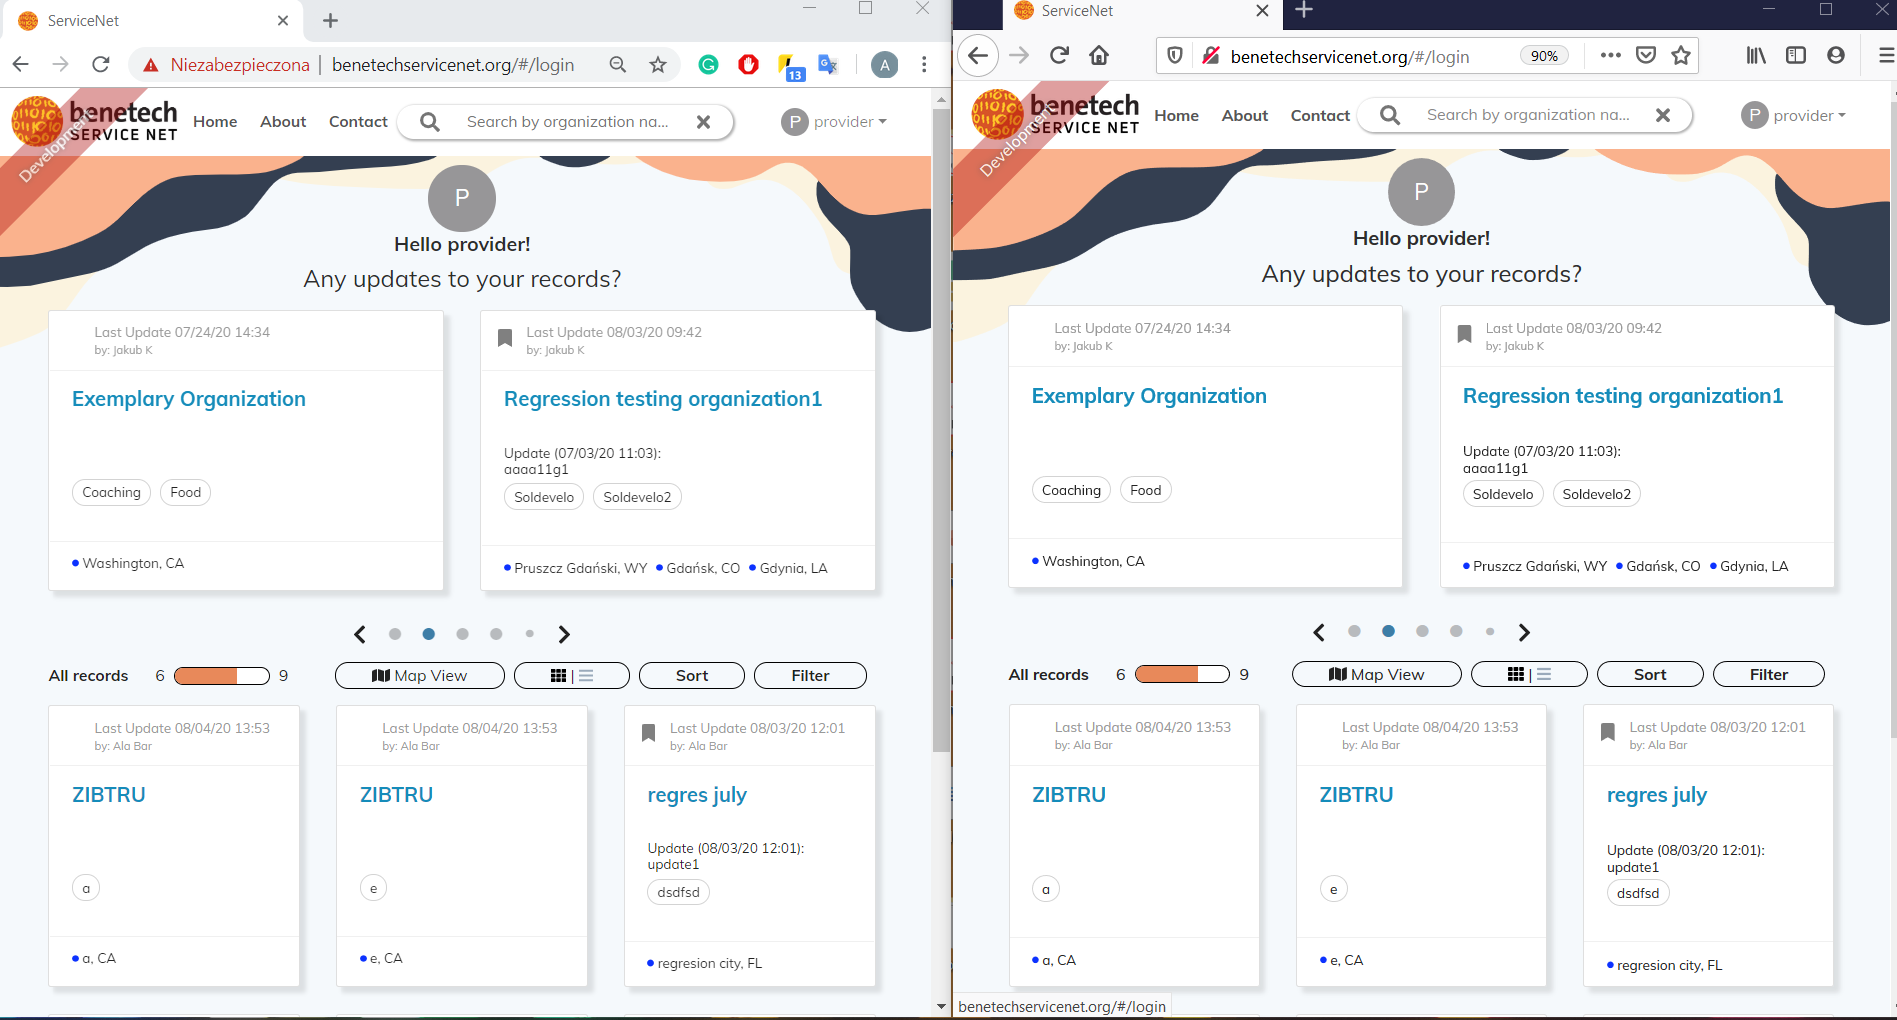Click the bookmark icon on Regression testing organization1 card

click(506, 337)
